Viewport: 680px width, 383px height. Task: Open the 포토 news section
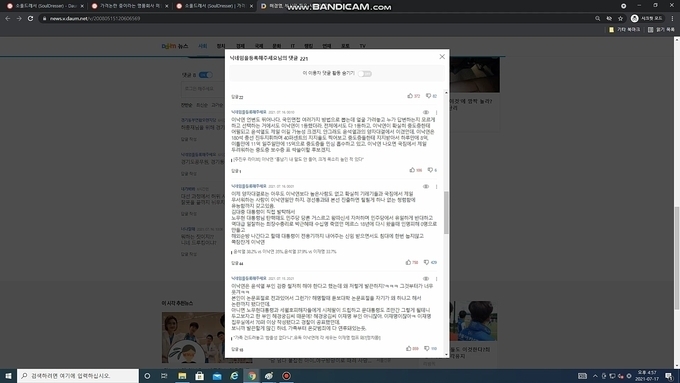[345, 46]
